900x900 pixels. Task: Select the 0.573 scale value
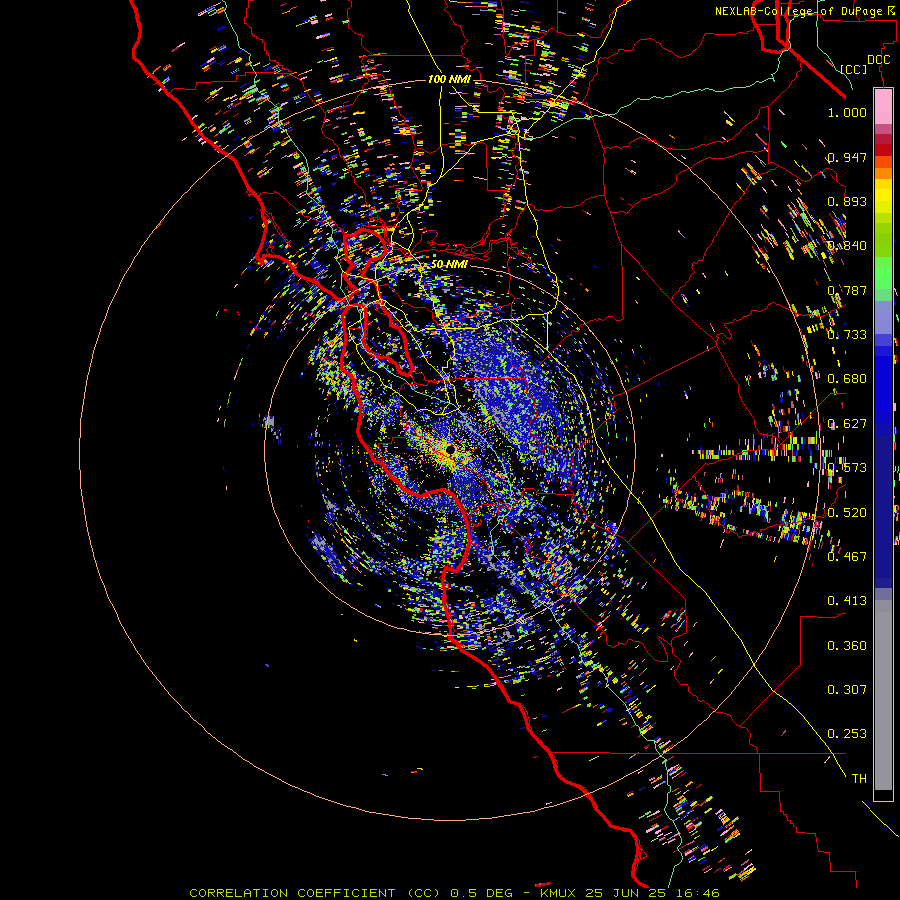pyautogui.click(x=847, y=468)
